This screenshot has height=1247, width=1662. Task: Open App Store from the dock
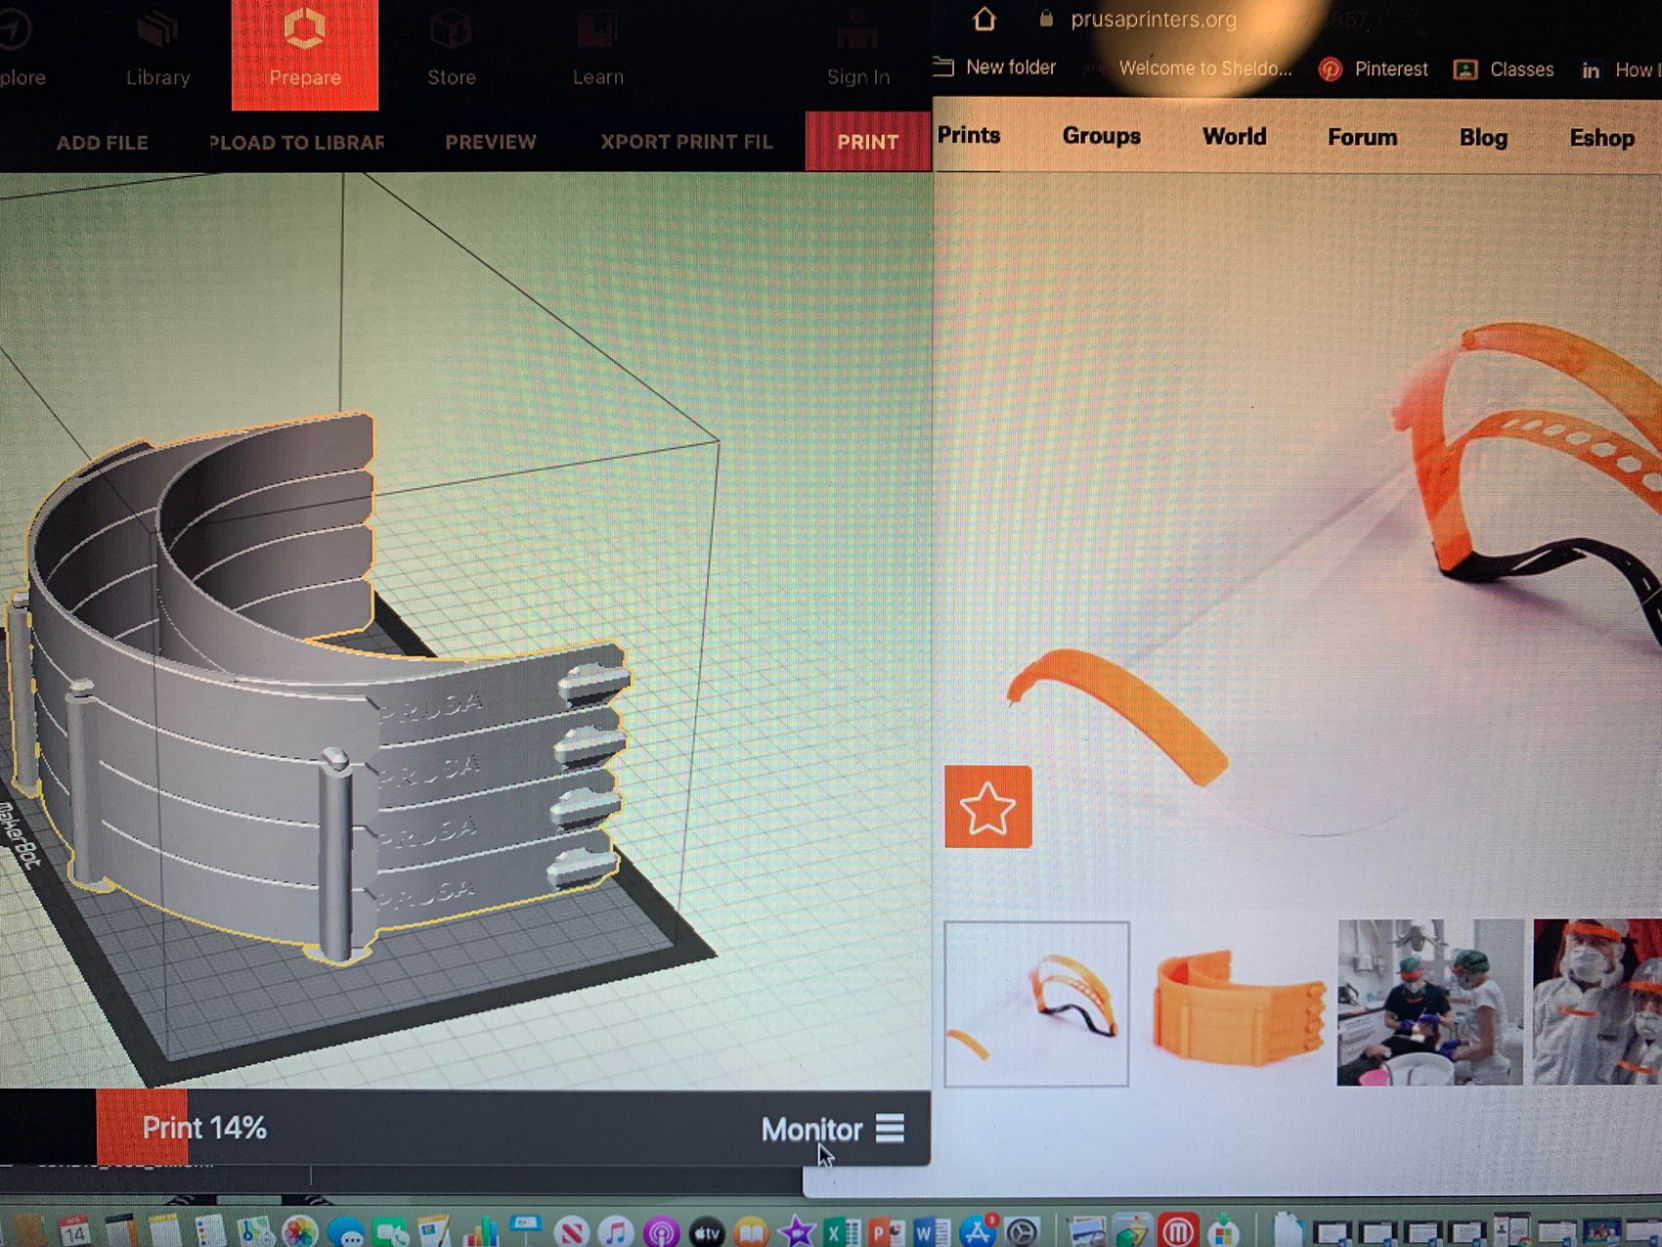click(978, 1231)
